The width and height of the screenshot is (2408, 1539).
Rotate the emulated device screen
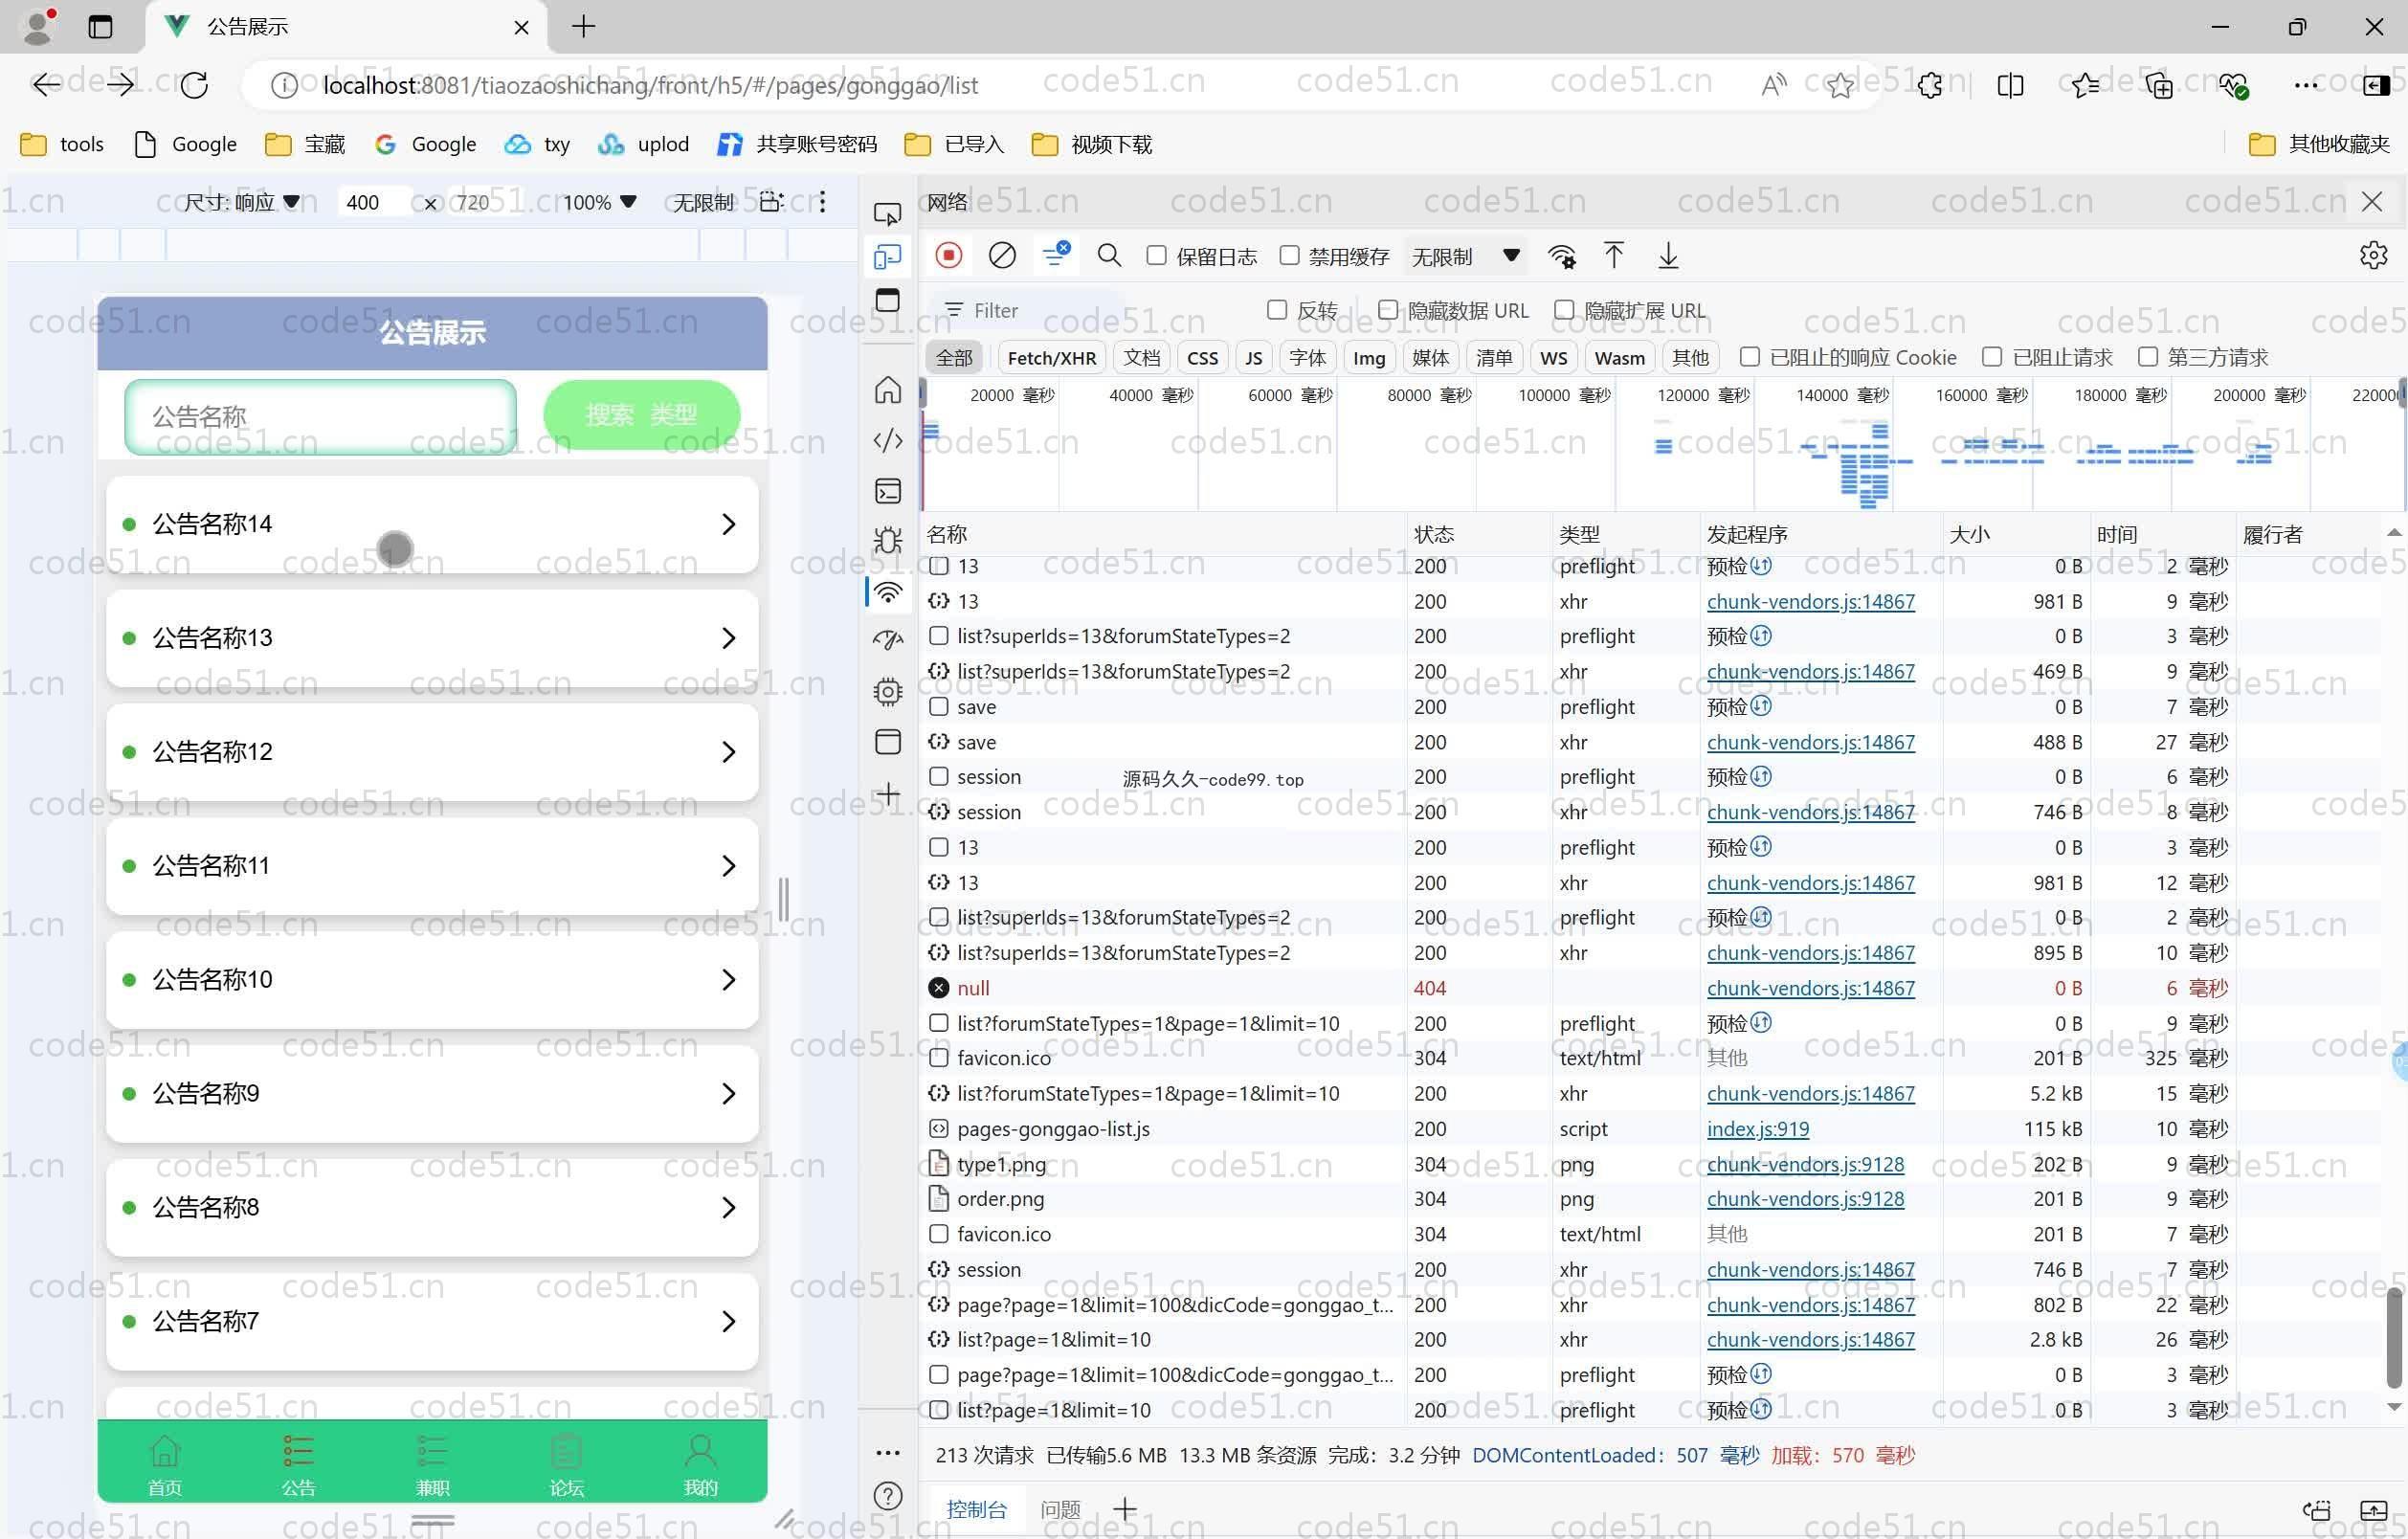click(771, 202)
